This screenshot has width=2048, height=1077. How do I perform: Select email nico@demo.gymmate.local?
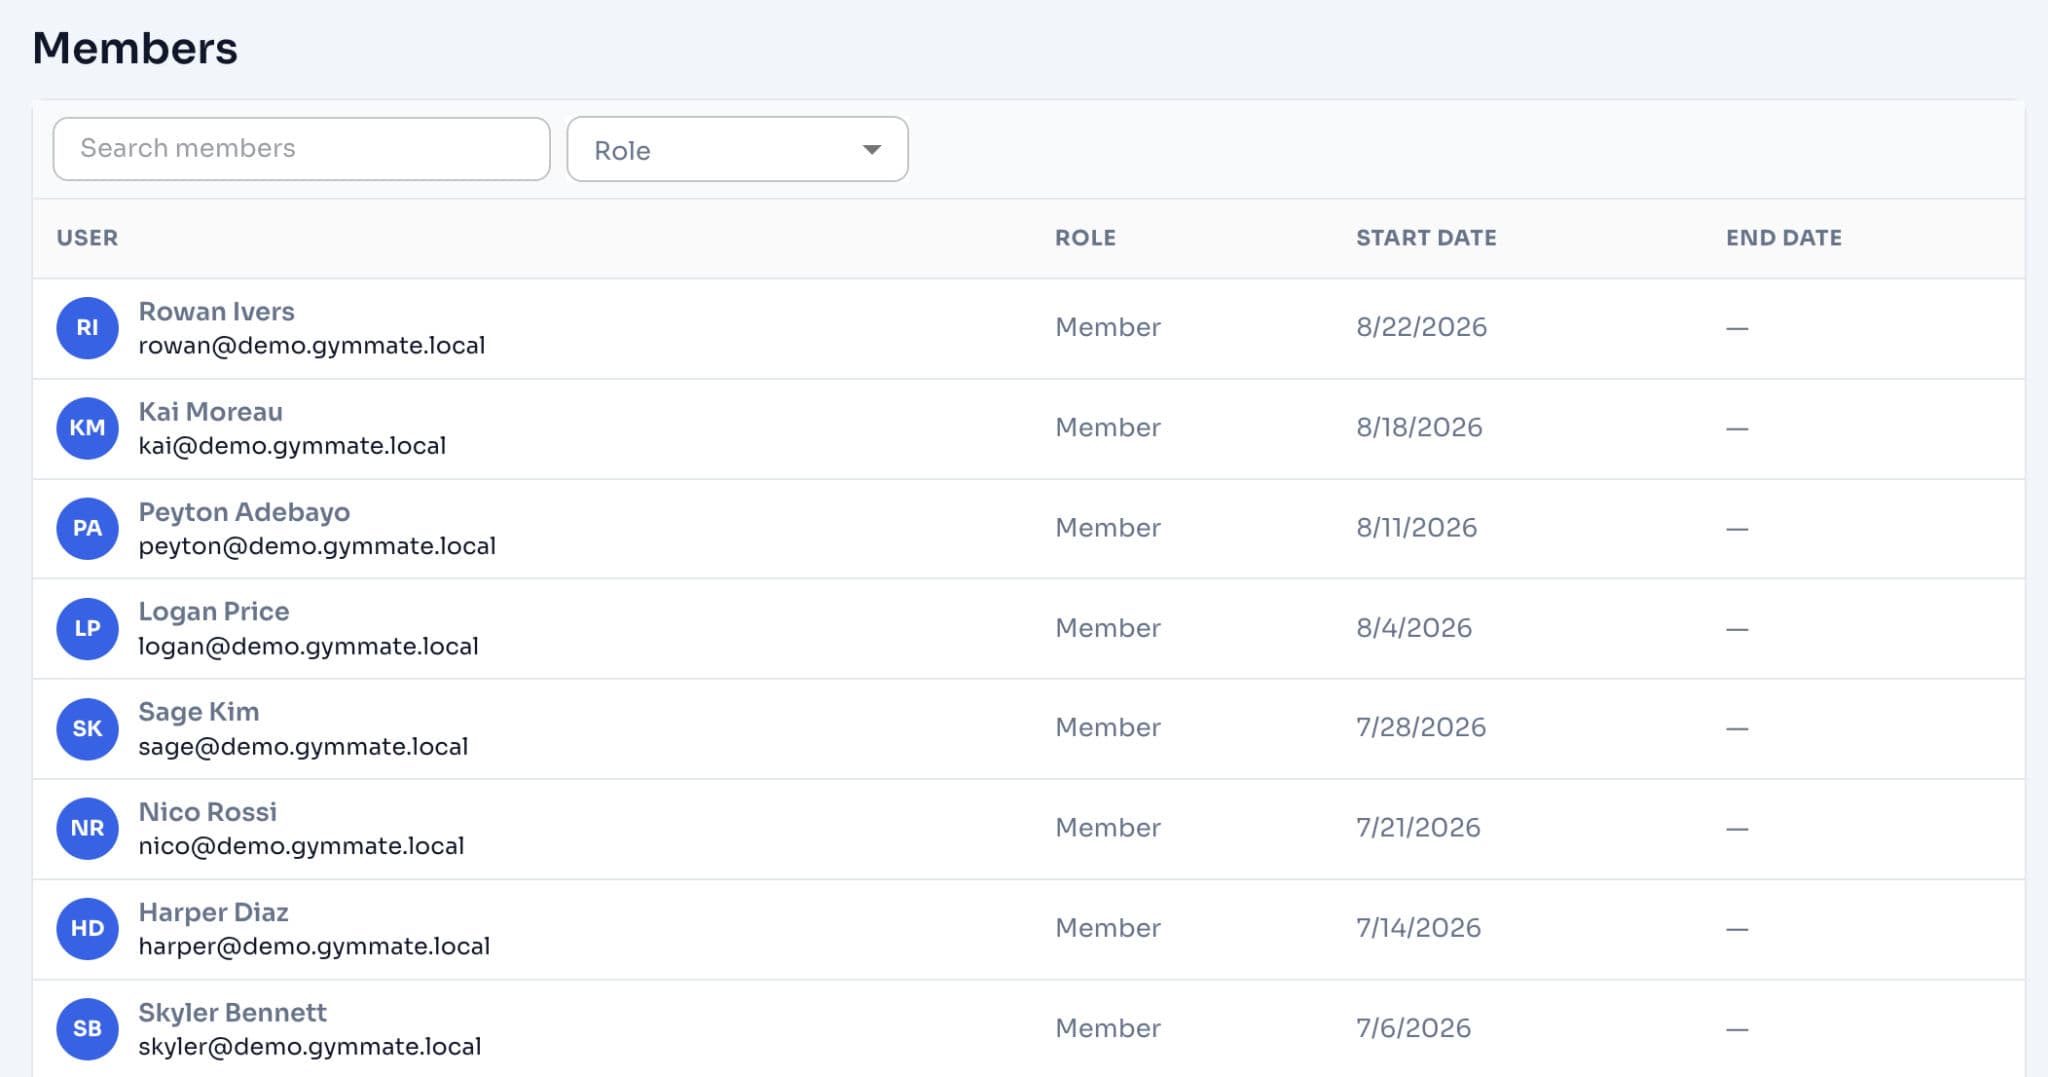pos(301,846)
